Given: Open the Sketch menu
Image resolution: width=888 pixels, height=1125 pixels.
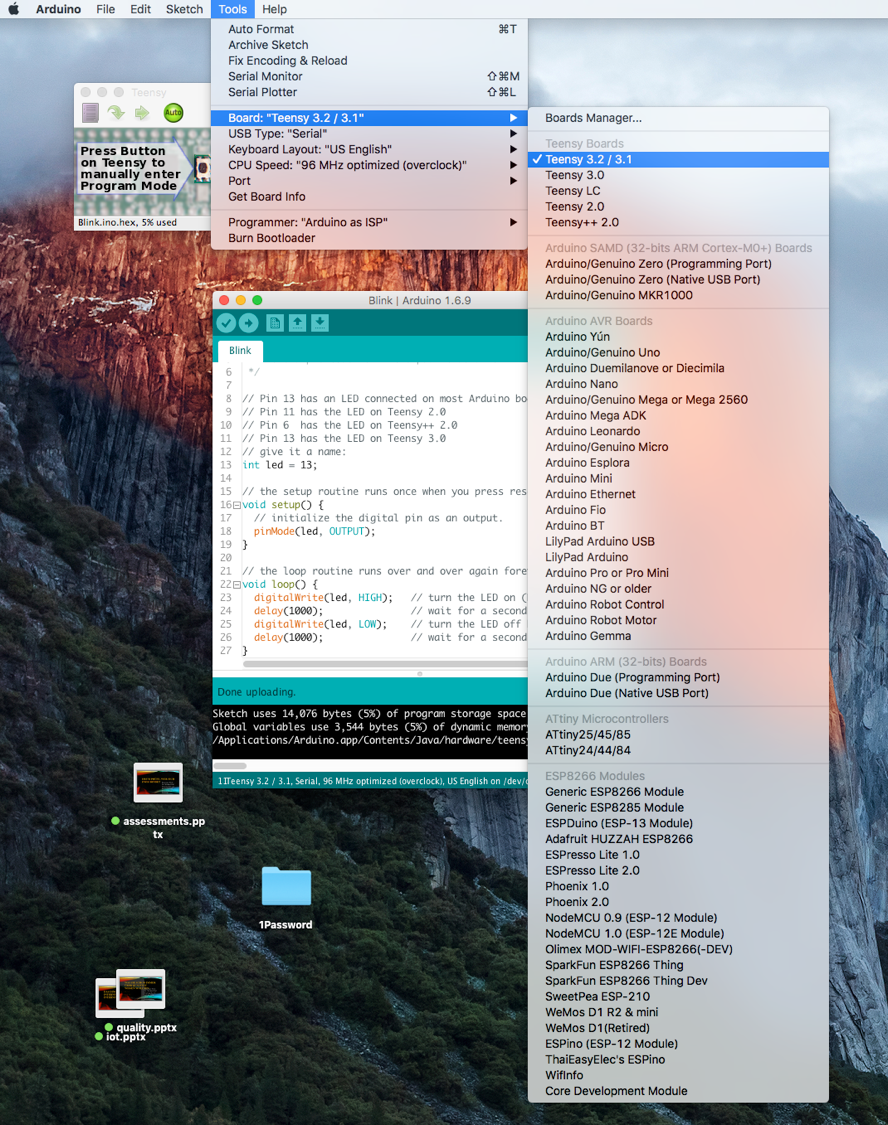Looking at the screenshot, I should click(184, 9).
